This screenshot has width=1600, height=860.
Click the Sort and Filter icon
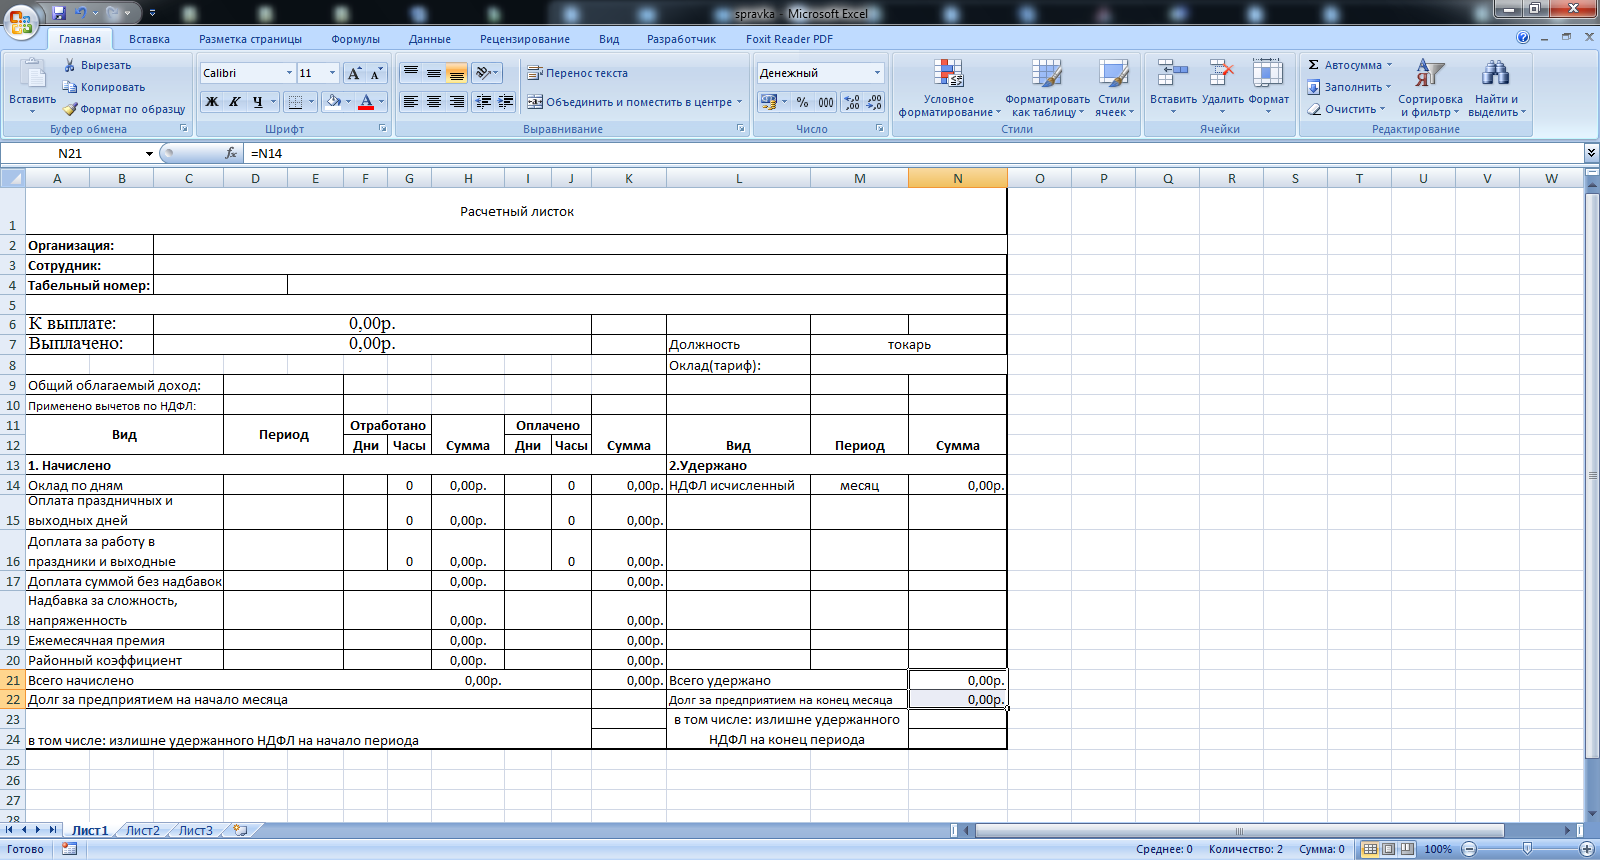click(x=1429, y=74)
